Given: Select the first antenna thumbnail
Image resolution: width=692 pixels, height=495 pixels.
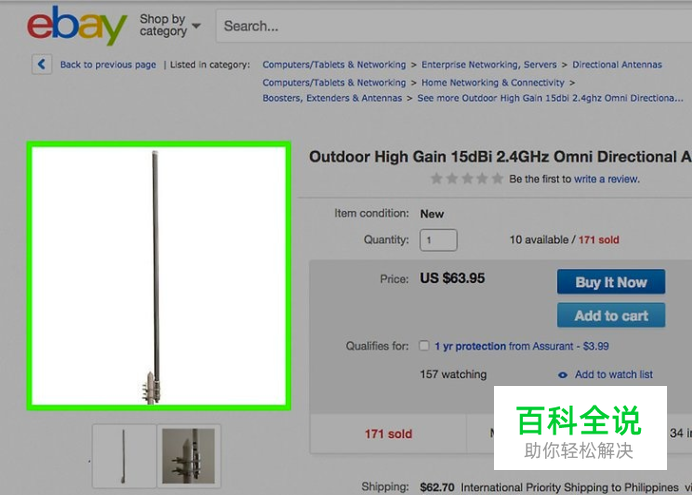Looking at the screenshot, I should click(x=124, y=456).
